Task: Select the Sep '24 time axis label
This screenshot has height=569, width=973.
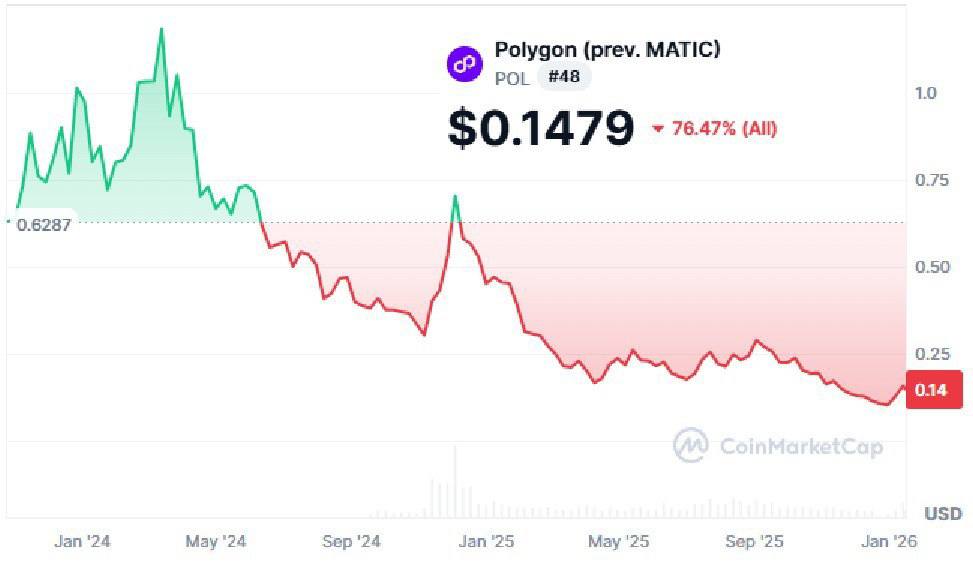Action: tap(351, 541)
